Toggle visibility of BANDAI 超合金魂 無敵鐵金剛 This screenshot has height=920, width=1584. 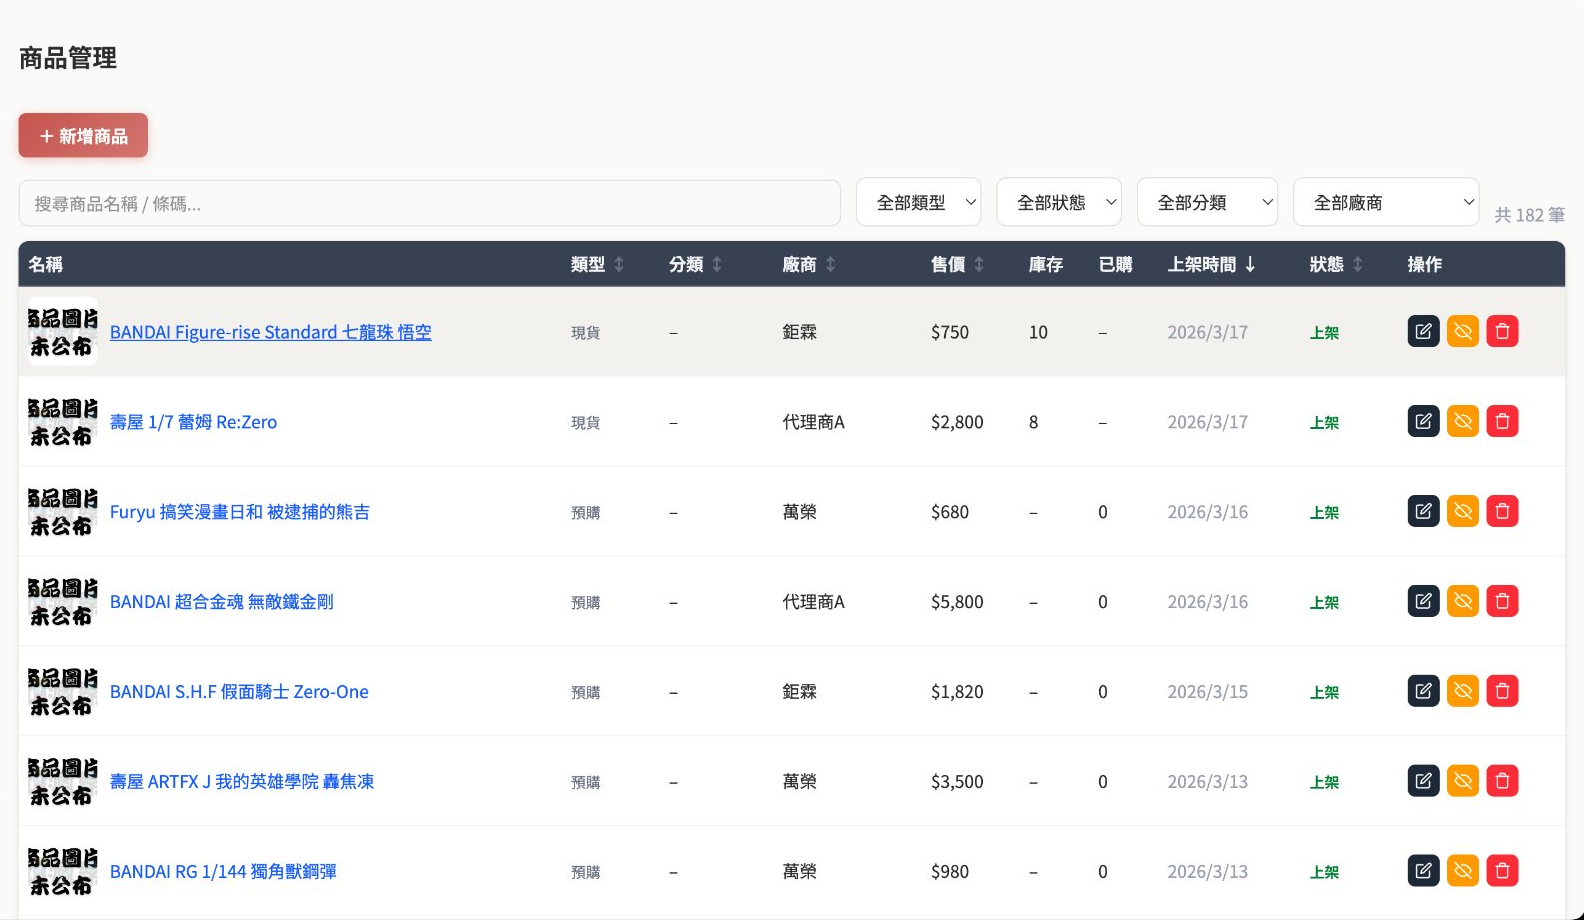click(x=1463, y=601)
